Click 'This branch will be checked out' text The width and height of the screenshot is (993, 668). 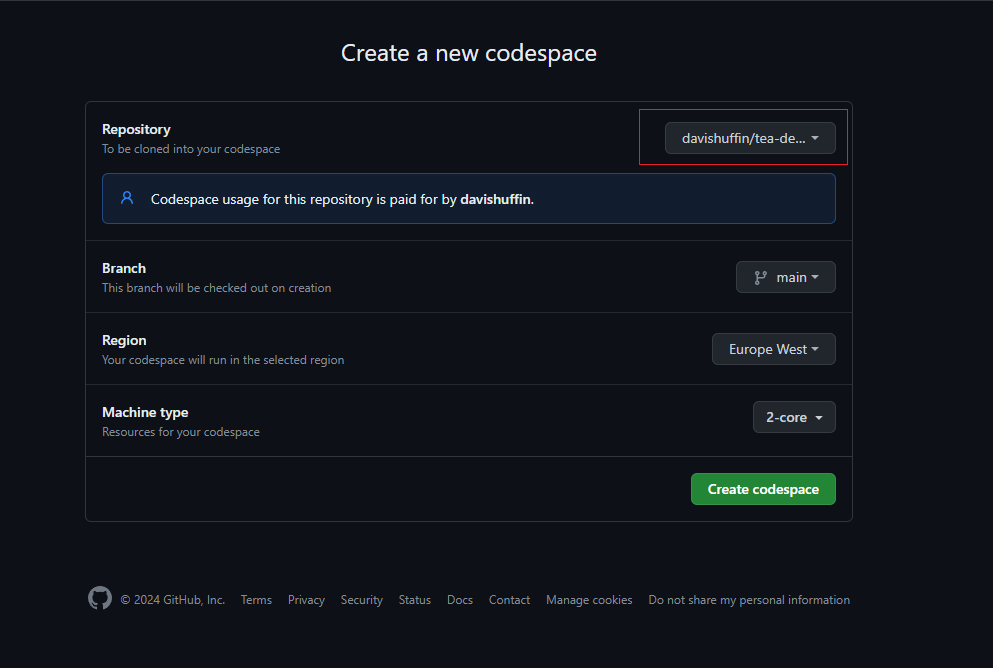217,287
